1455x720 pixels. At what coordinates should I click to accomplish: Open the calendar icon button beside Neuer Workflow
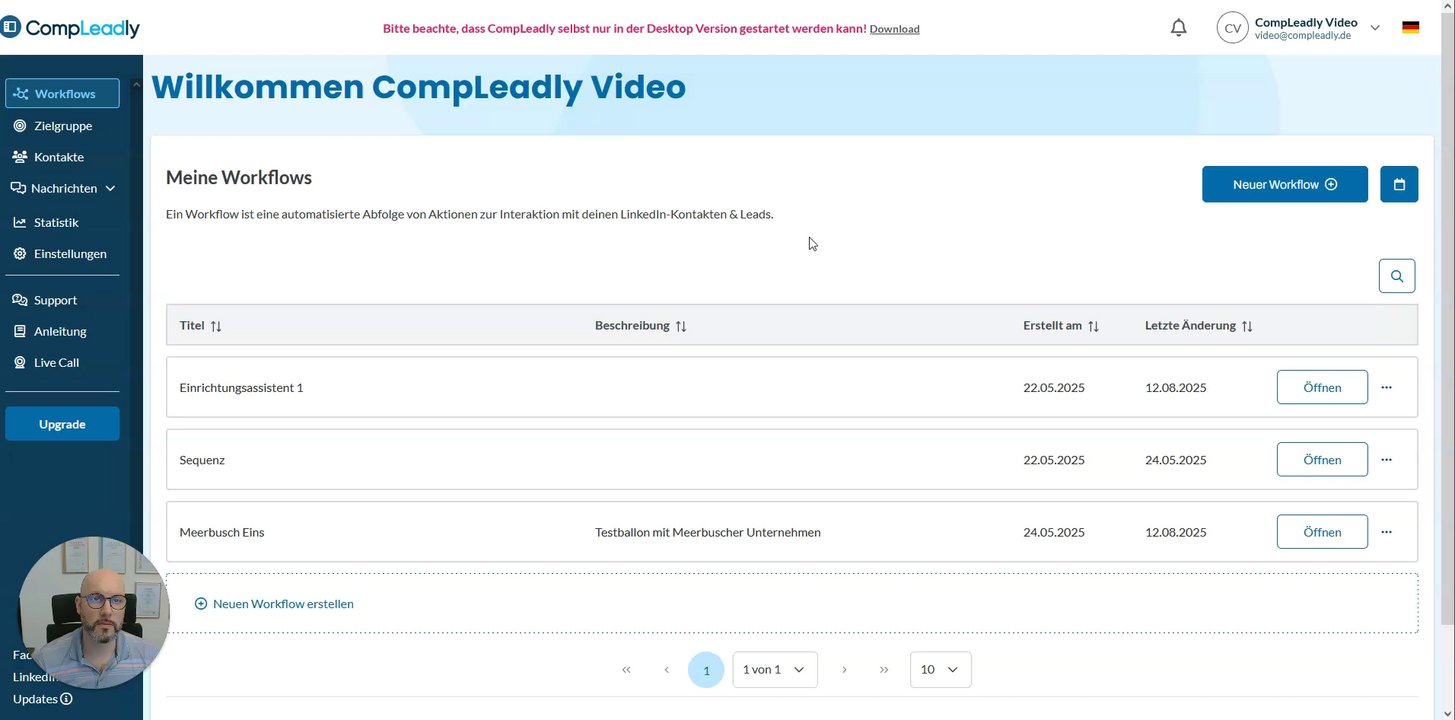coord(1399,184)
